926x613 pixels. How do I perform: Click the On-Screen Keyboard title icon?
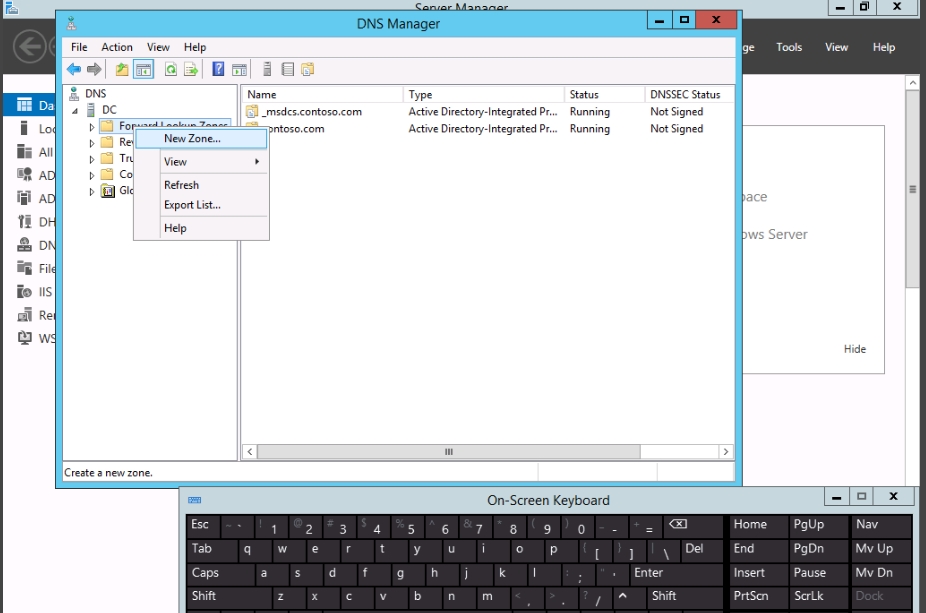pos(194,500)
